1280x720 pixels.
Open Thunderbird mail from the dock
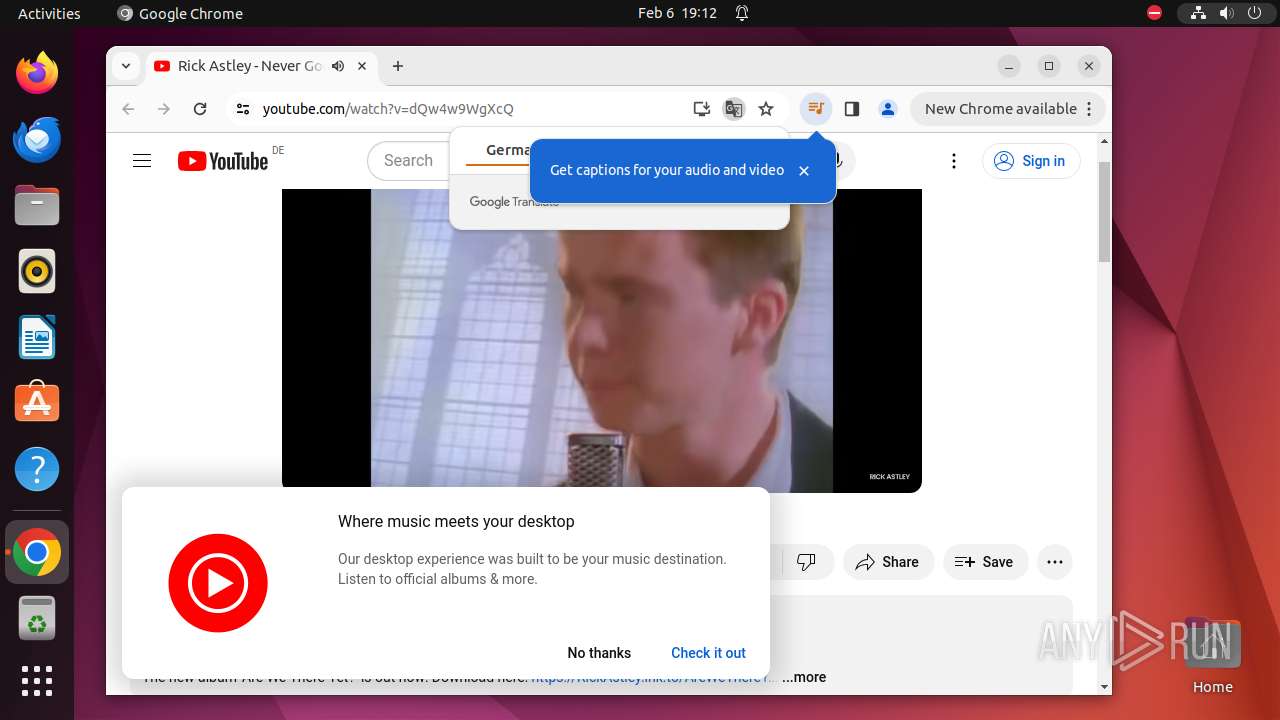point(37,139)
